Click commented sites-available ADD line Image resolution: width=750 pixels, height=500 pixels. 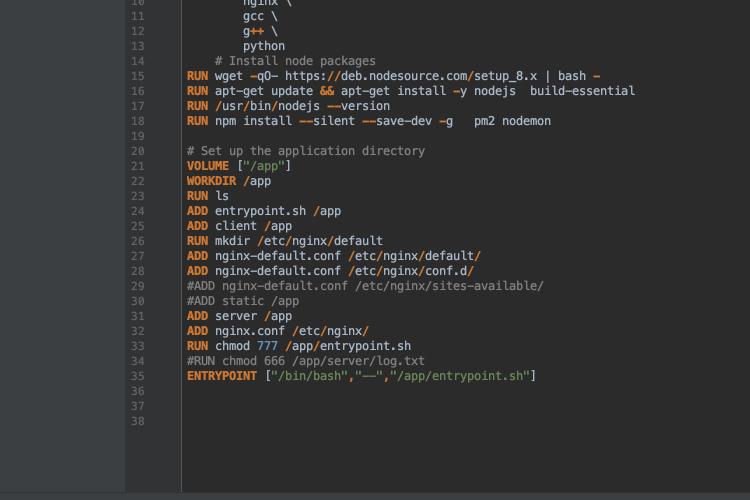(x=365, y=286)
